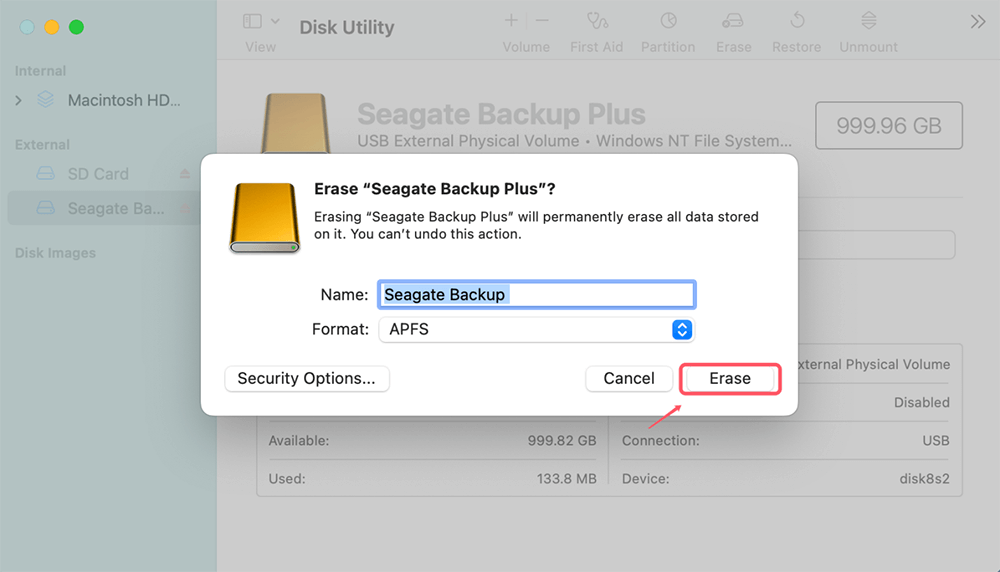This screenshot has height=572, width=1000.
Task: Open the sidebar View options menu
Action: [x=260, y=21]
